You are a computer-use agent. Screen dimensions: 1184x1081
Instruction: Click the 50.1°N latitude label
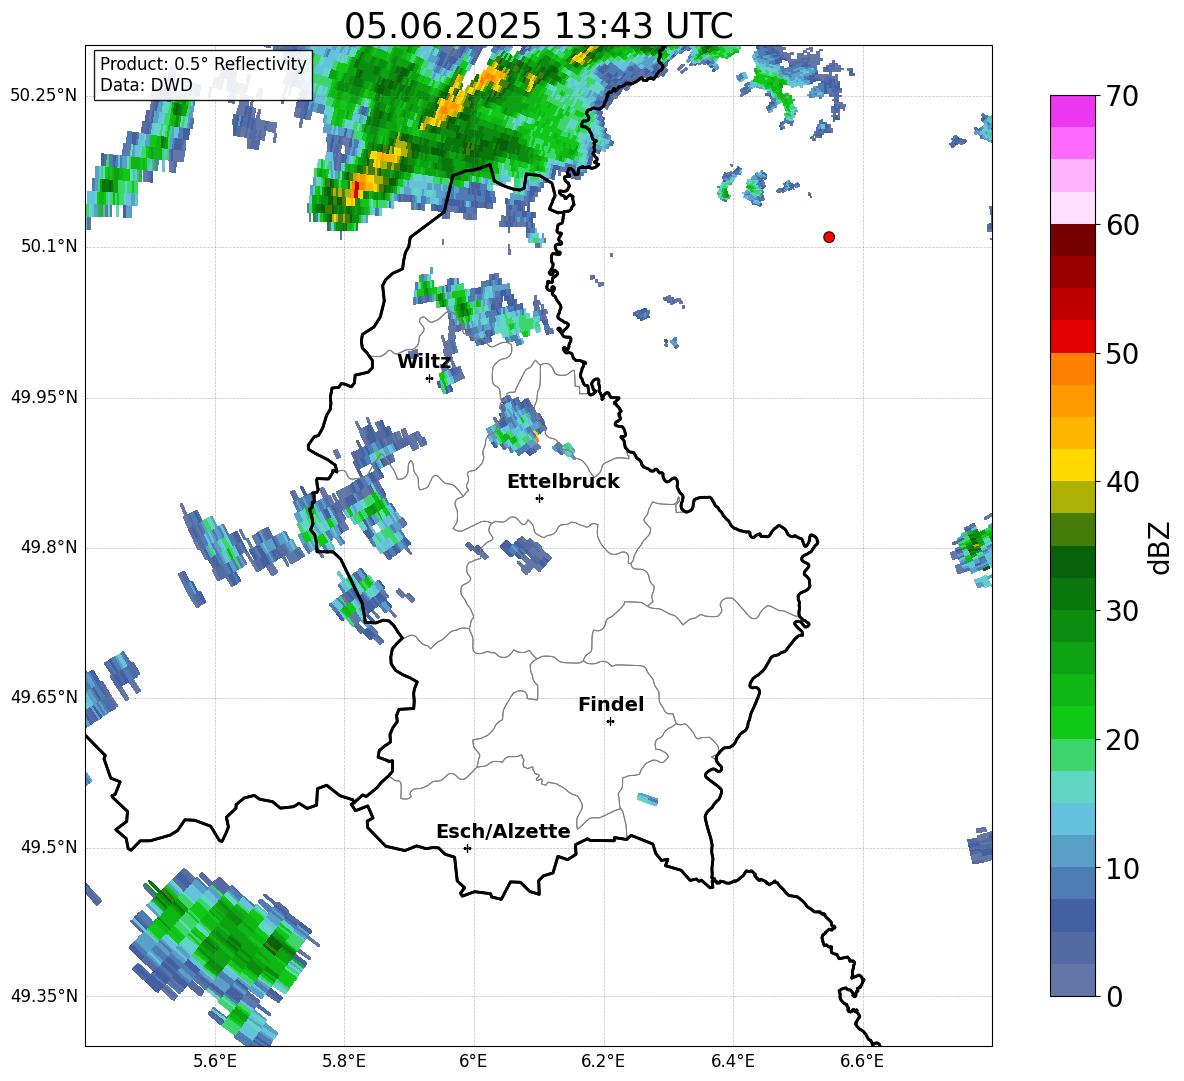point(49,247)
